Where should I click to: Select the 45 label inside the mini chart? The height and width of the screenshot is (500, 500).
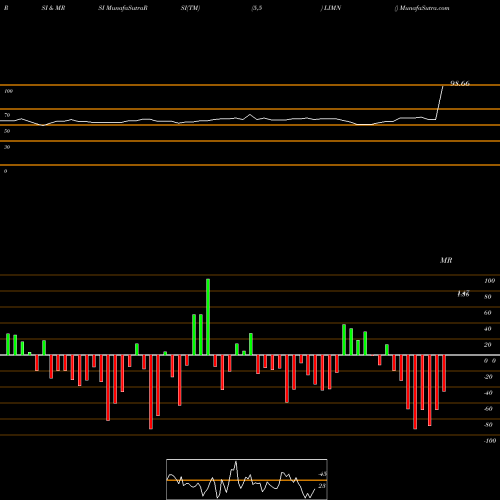(322, 474)
